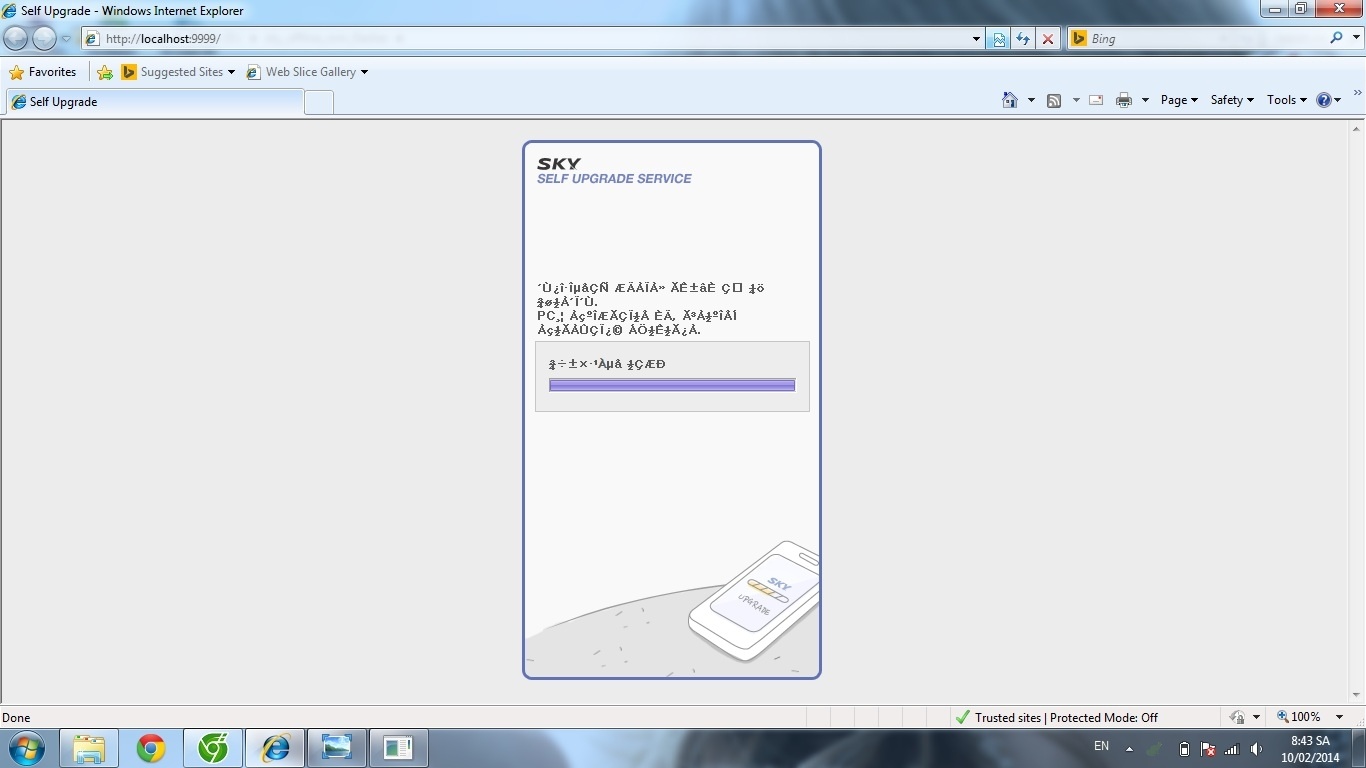The image size is (1366, 768).
Task: Click the Done status text
Action: click(x=16, y=717)
